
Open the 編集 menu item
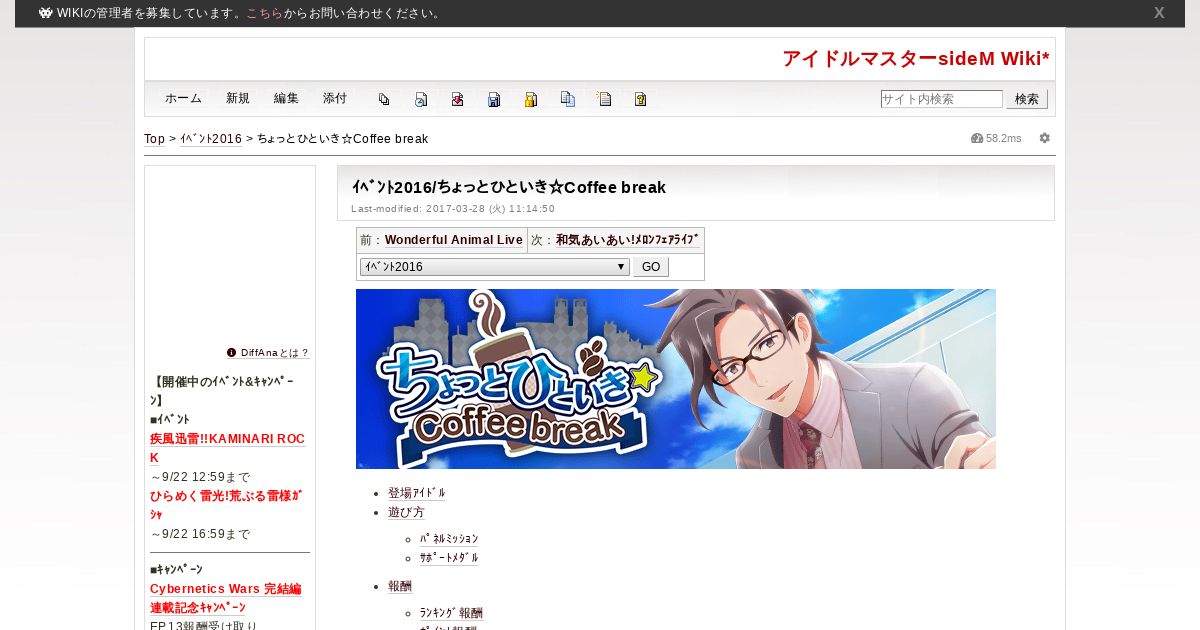[x=286, y=99]
